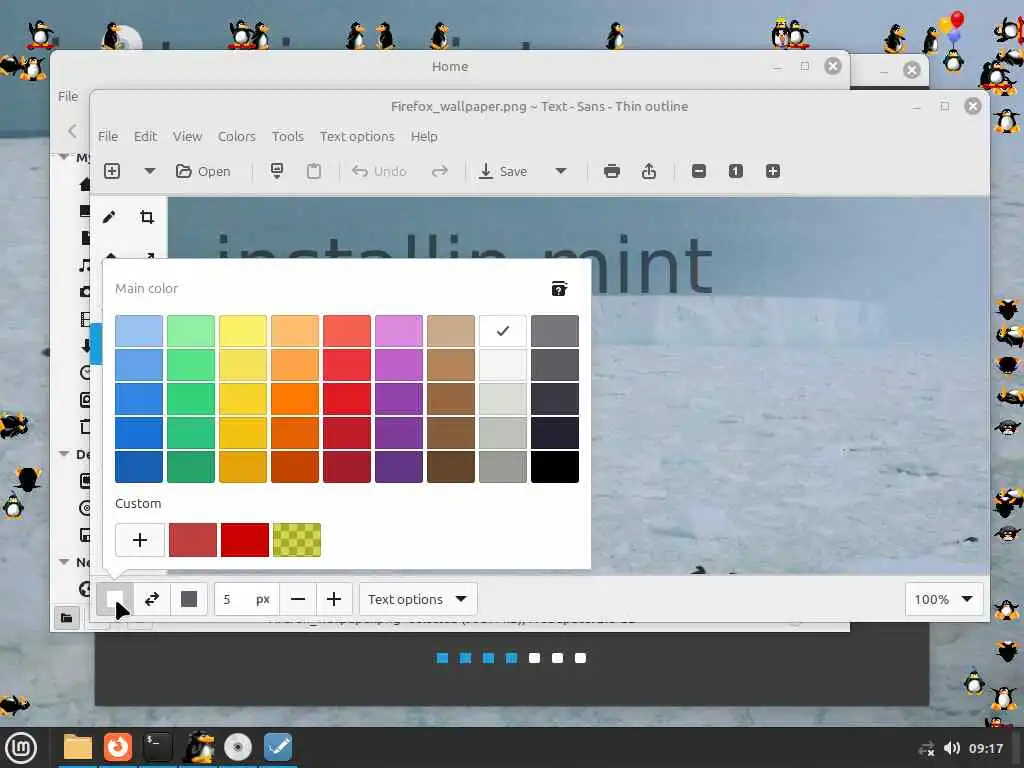This screenshot has width=1024, height=768.
Task: Select the muted red custom color swatch
Action: 193,540
